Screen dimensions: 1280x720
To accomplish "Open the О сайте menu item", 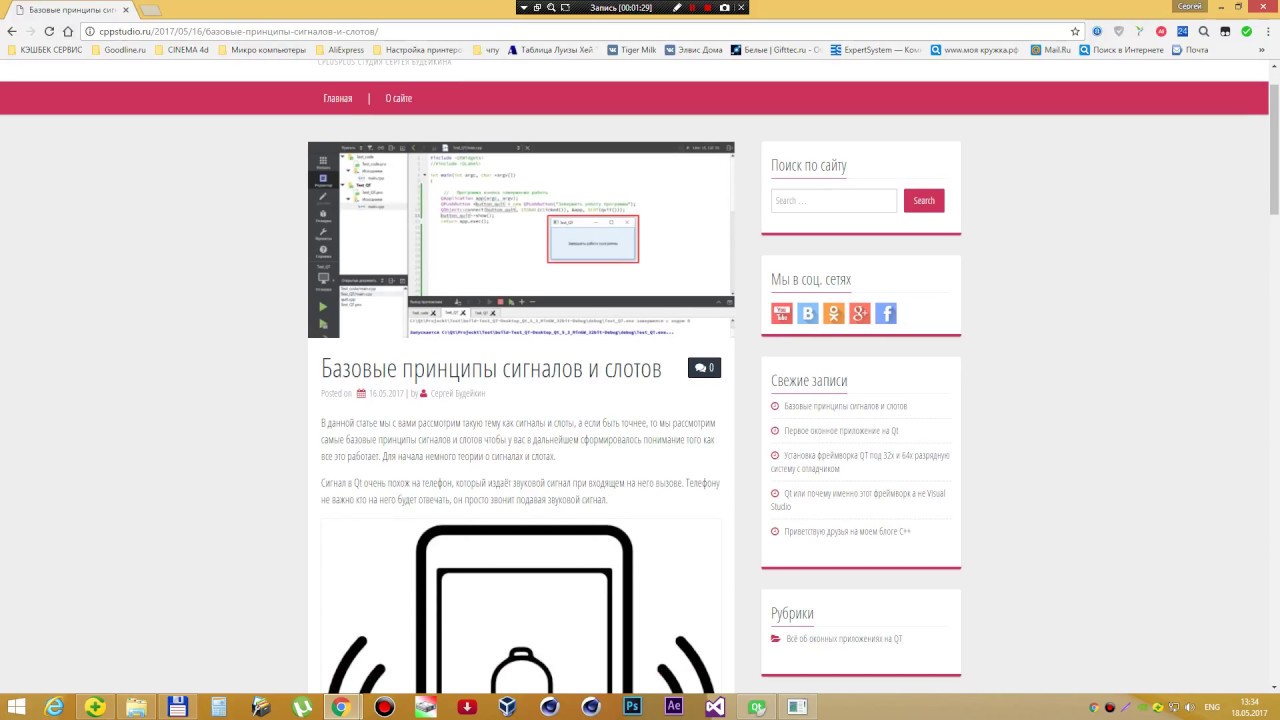I will [x=399, y=98].
